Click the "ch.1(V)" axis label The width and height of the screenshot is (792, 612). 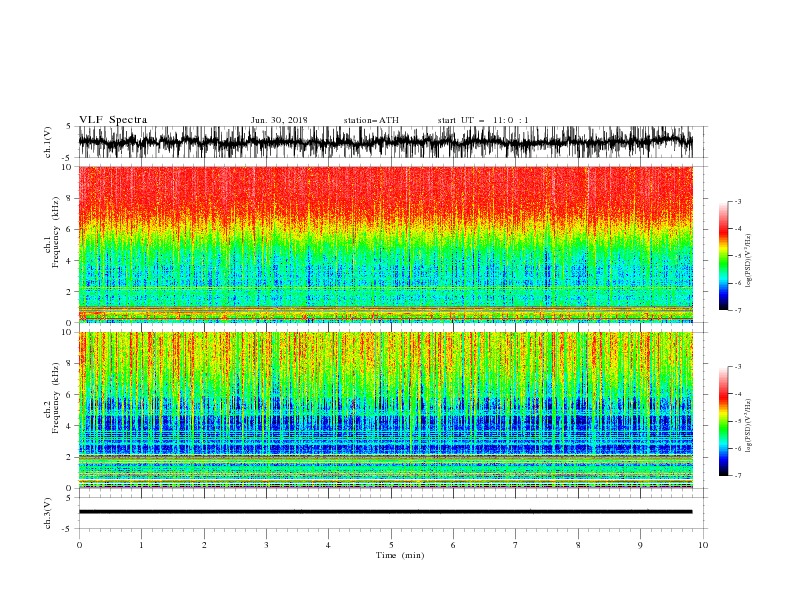pos(48,142)
